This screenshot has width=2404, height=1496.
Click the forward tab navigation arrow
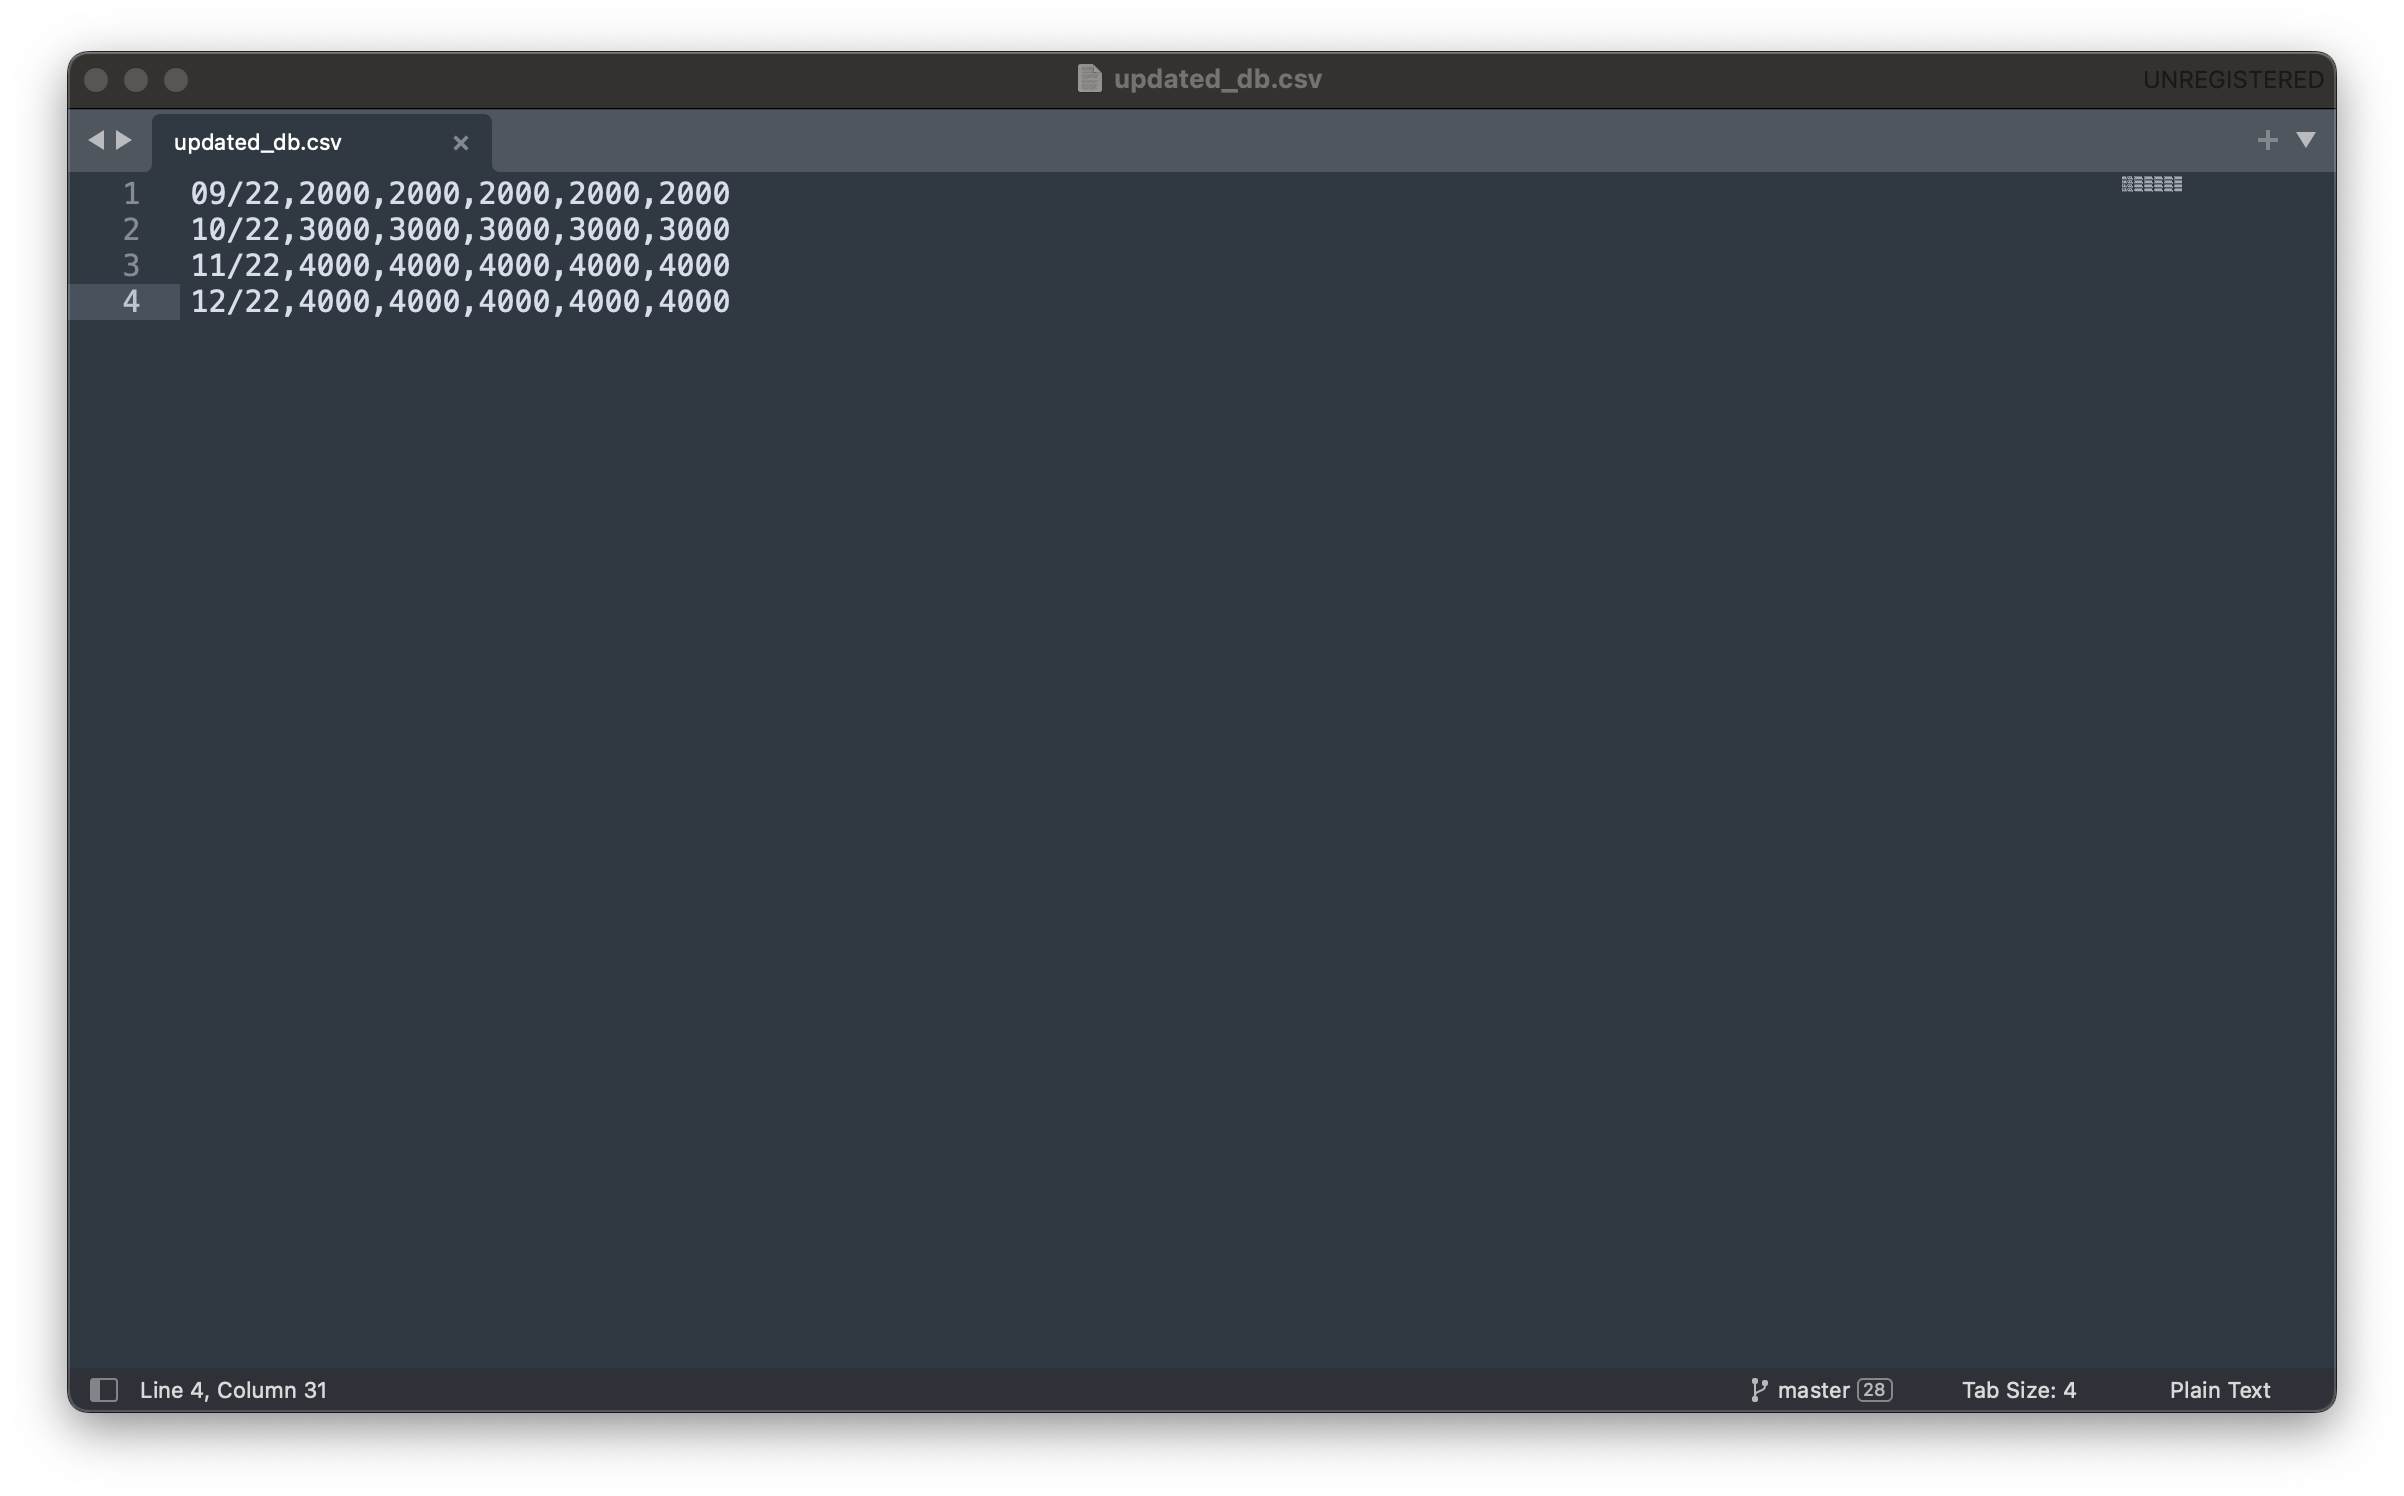(x=124, y=140)
